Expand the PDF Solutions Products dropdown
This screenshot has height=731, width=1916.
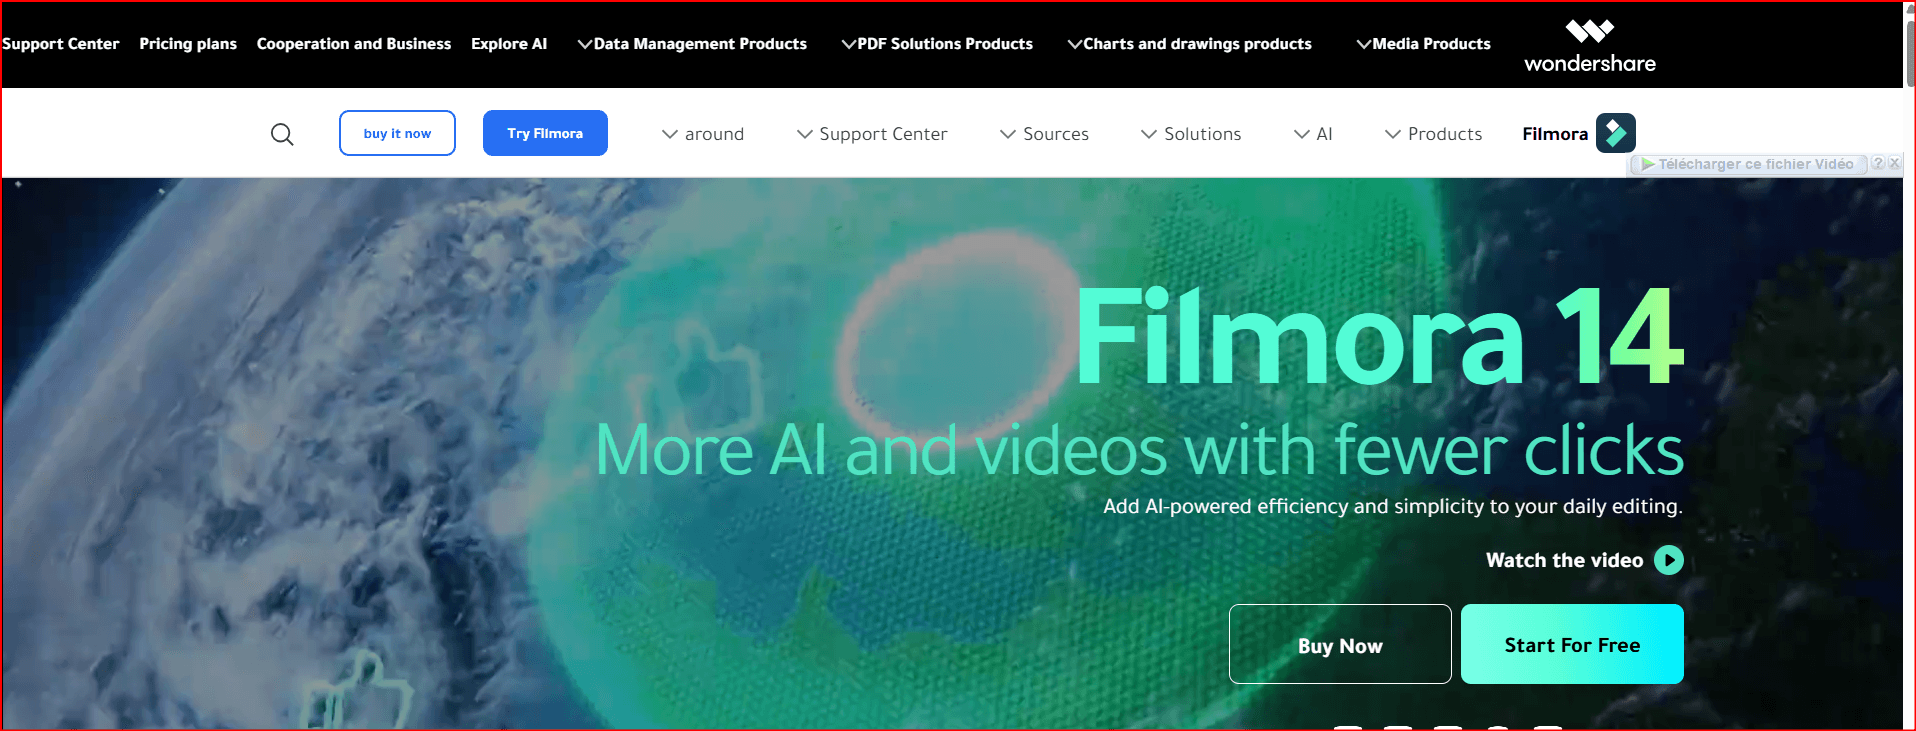pos(937,44)
